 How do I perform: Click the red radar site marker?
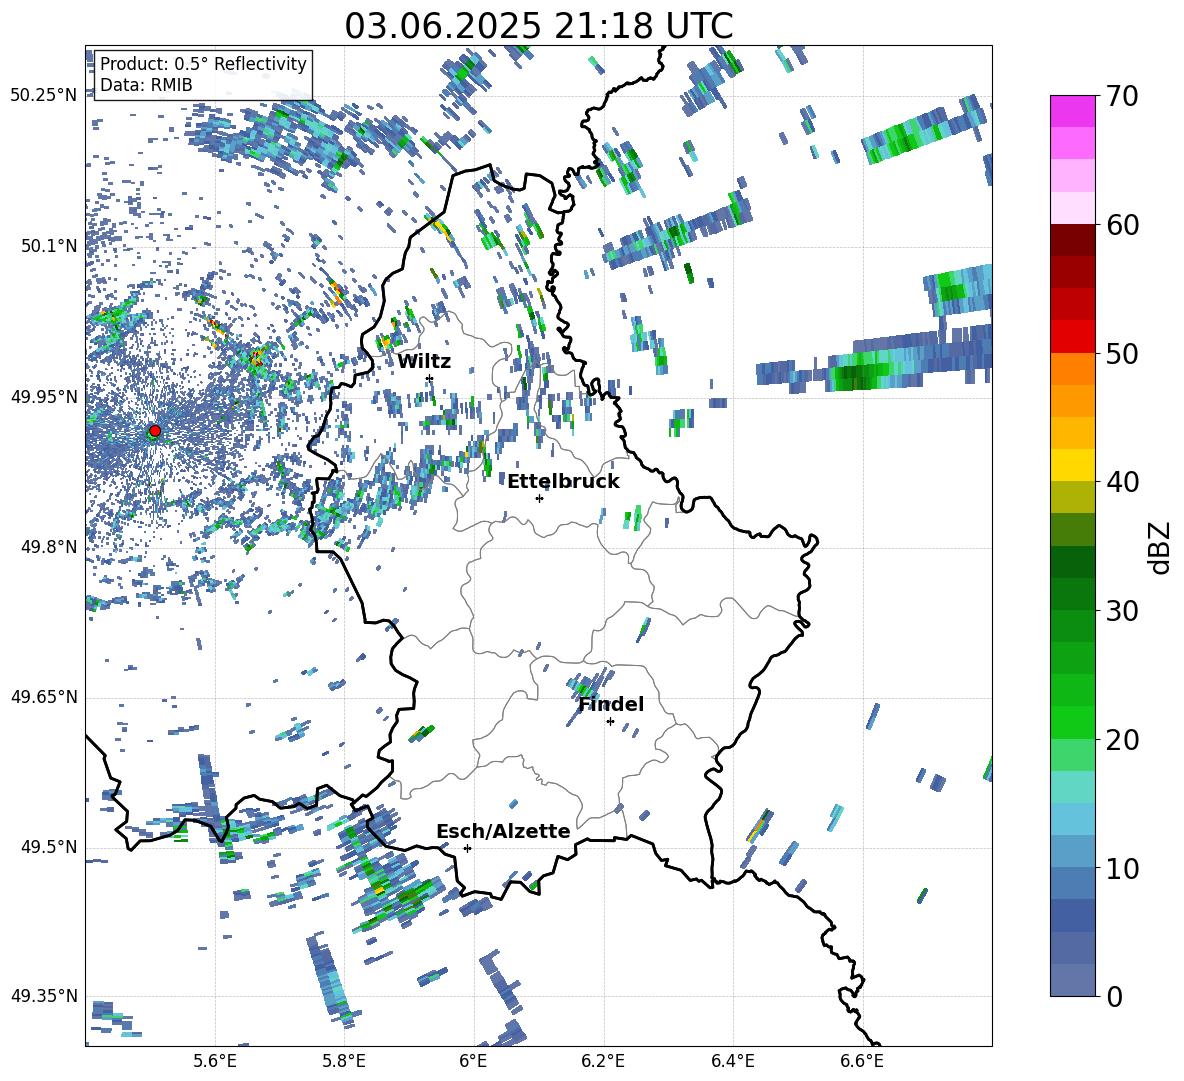[155, 431]
